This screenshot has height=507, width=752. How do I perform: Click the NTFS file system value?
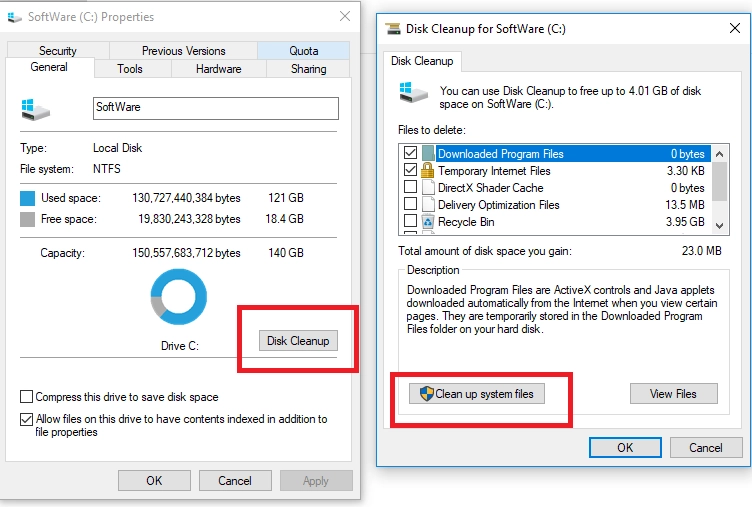pos(106,169)
